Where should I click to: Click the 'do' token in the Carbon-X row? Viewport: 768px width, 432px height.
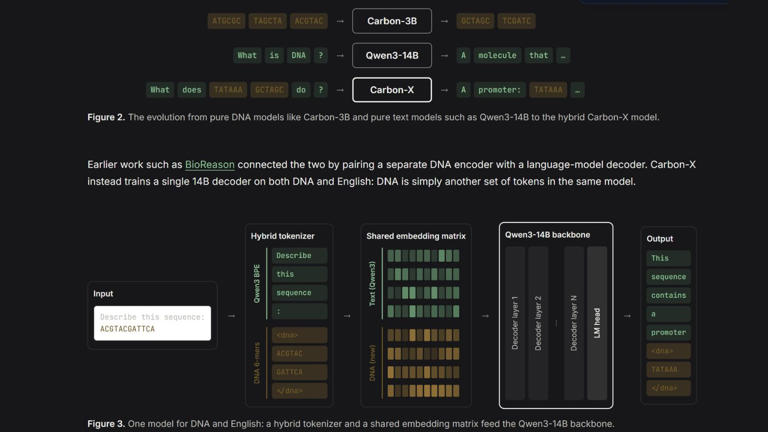pyautogui.click(x=301, y=90)
